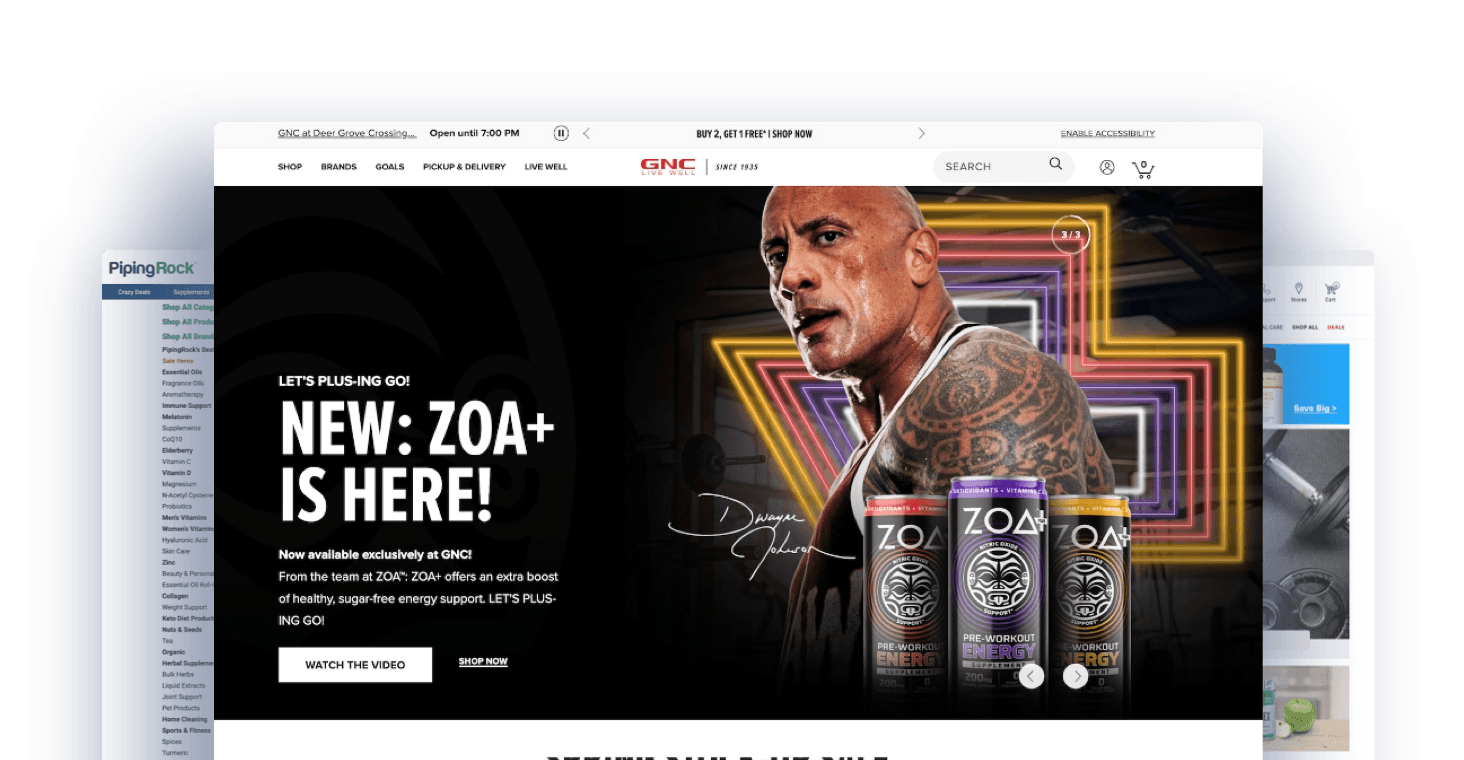Show next hero slide

(1075, 676)
